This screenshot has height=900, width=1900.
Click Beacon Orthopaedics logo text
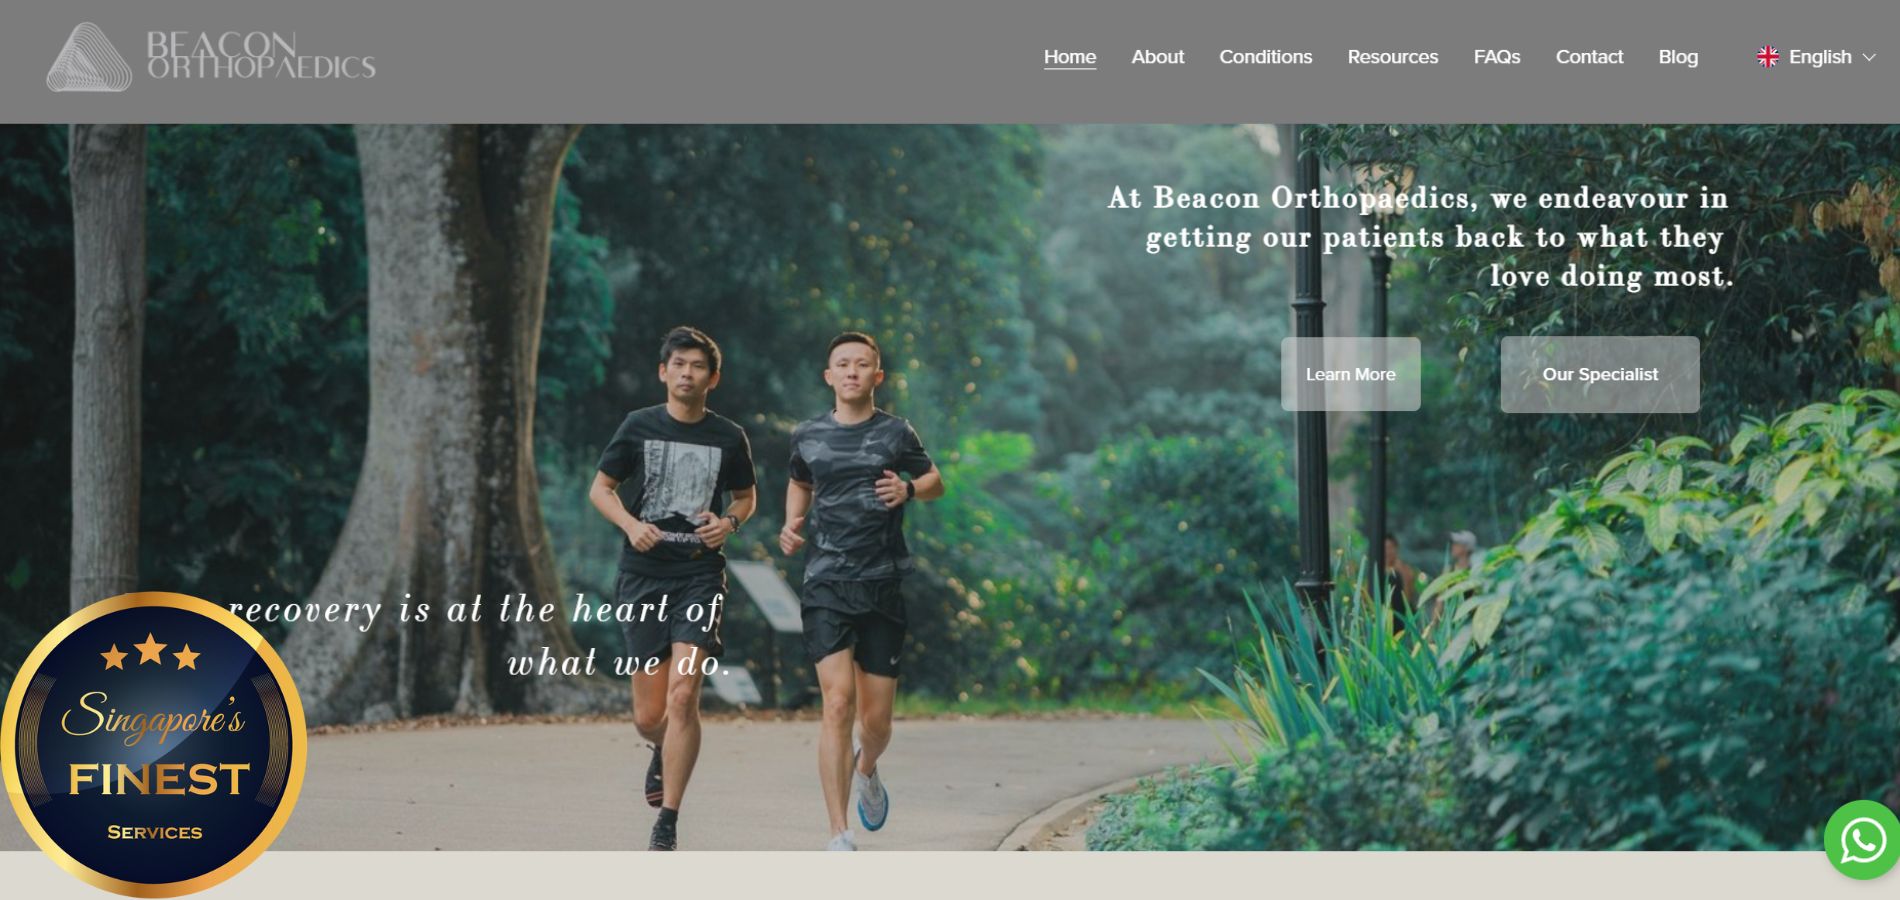click(x=261, y=55)
